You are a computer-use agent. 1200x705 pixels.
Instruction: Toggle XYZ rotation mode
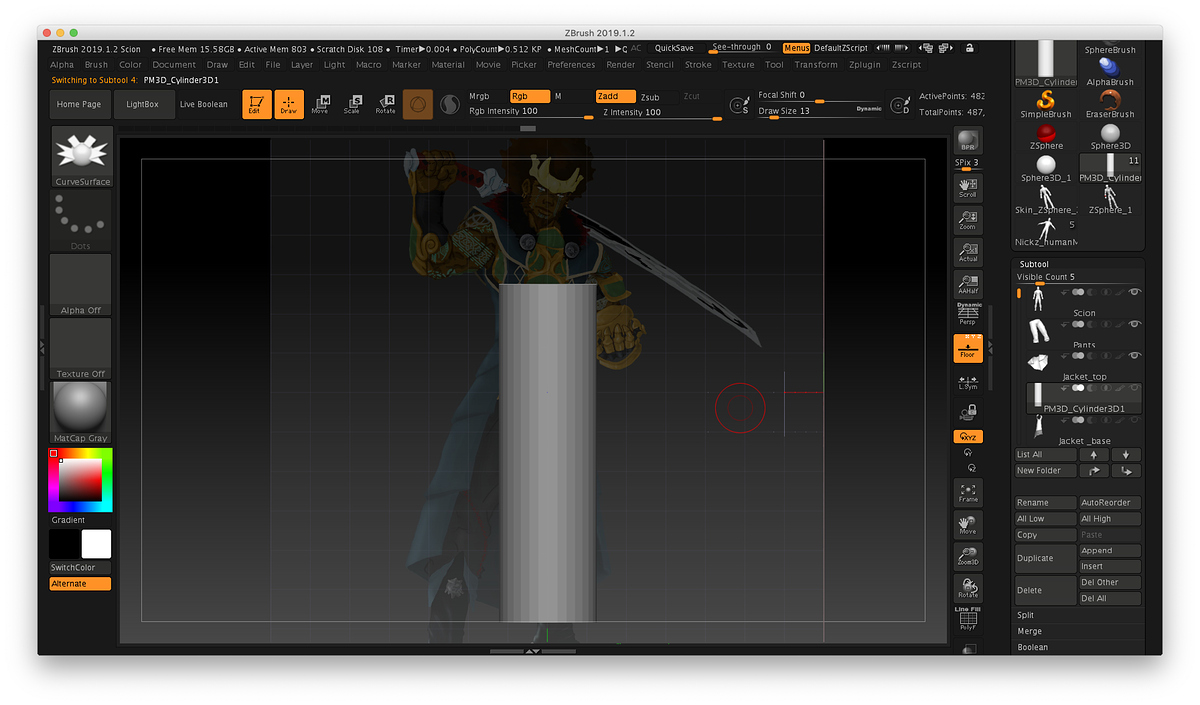[x=967, y=437]
